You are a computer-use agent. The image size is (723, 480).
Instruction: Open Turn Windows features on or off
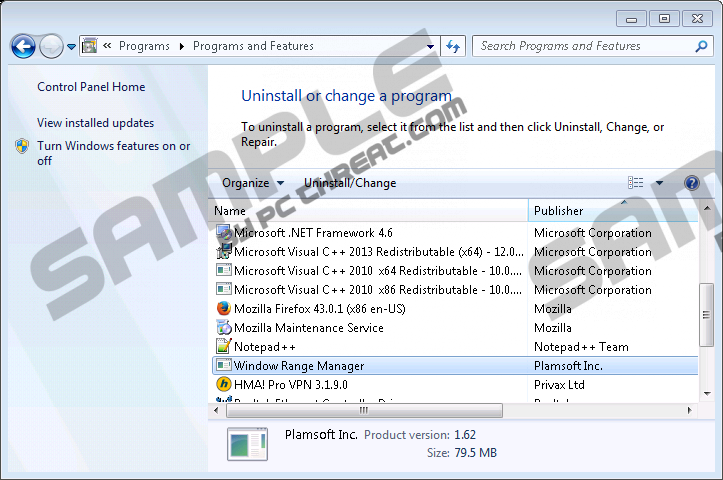(x=113, y=153)
